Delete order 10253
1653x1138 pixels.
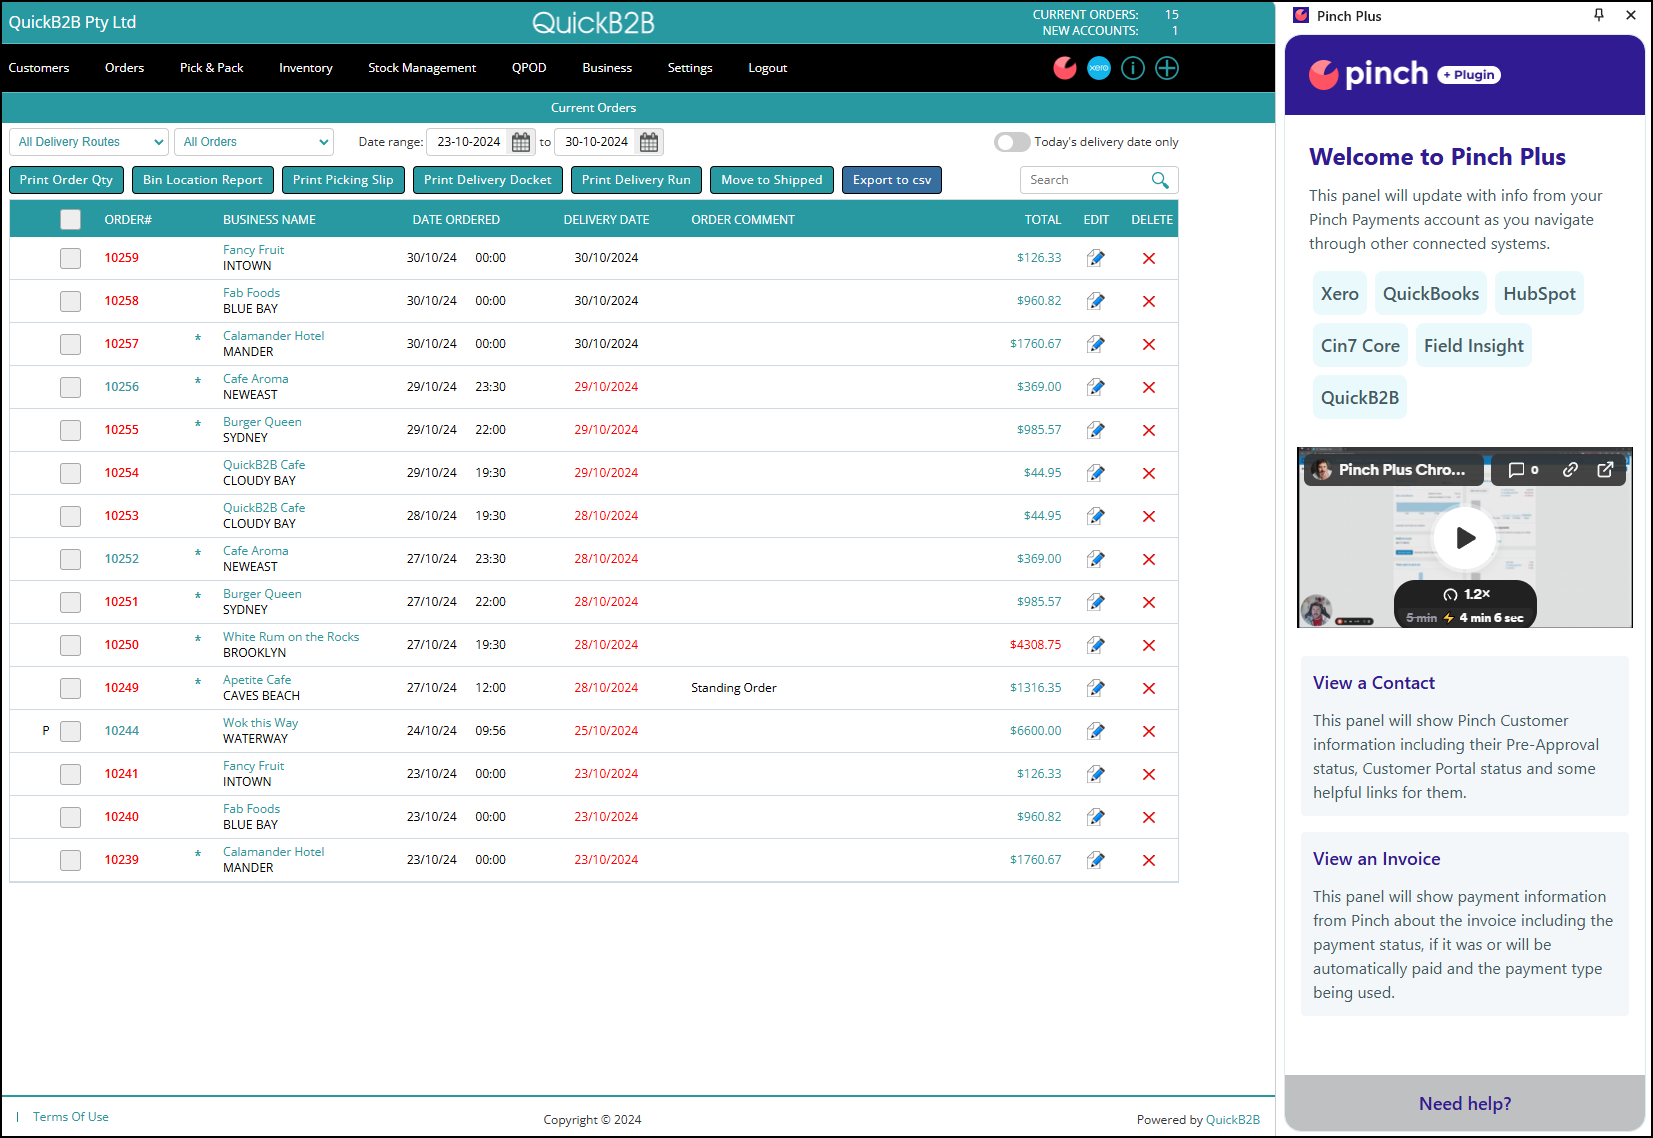[x=1149, y=516]
